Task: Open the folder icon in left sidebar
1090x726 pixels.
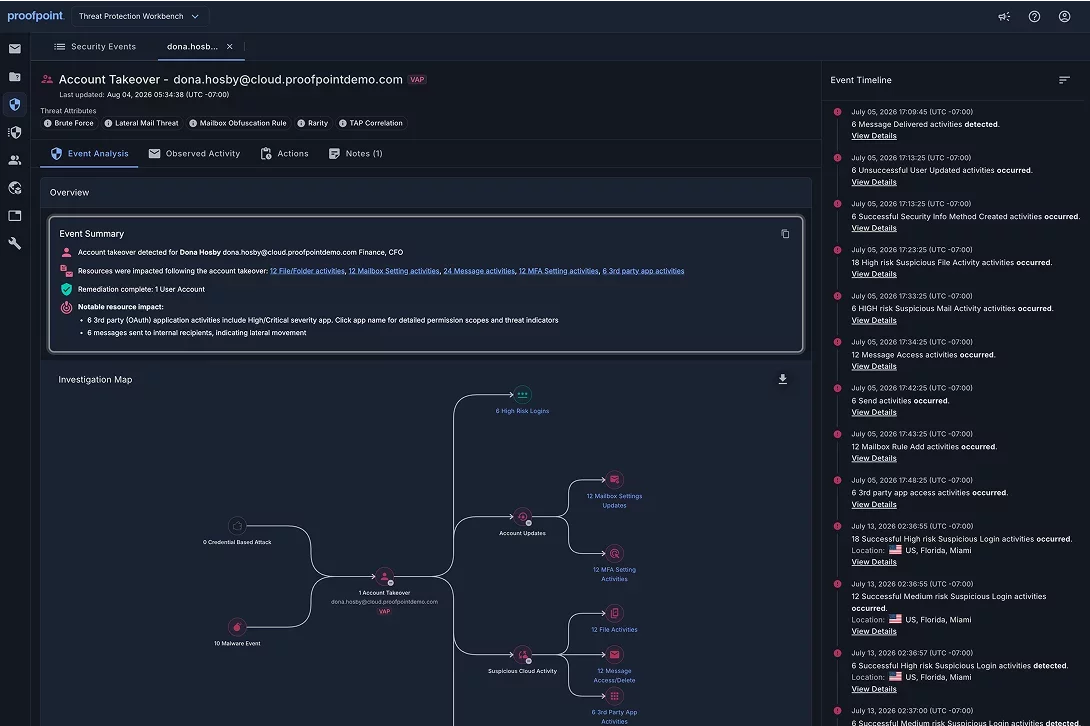Action: (15, 76)
